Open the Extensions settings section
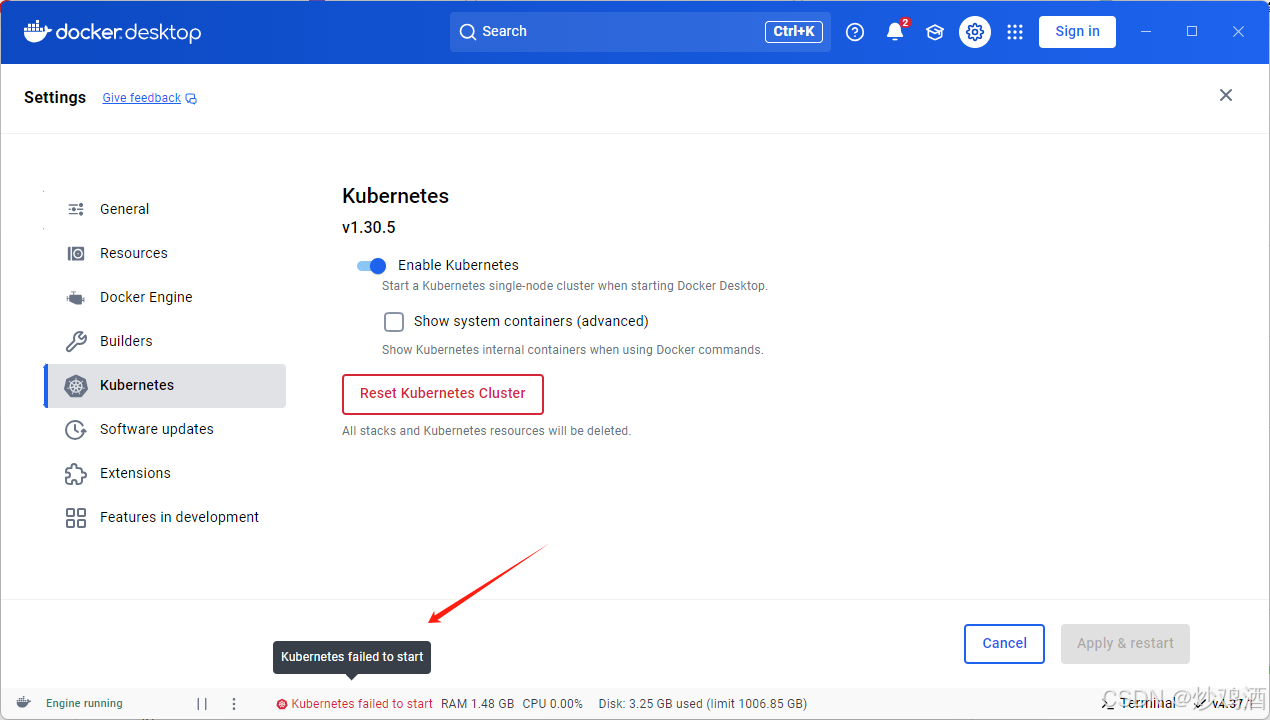The width and height of the screenshot is (1270, 720). pos(165,473)
